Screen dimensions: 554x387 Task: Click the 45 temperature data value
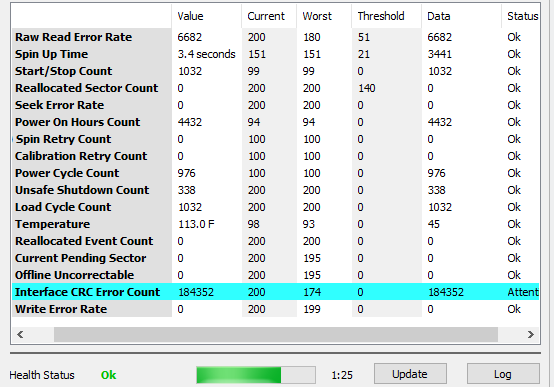coord(434,224)
